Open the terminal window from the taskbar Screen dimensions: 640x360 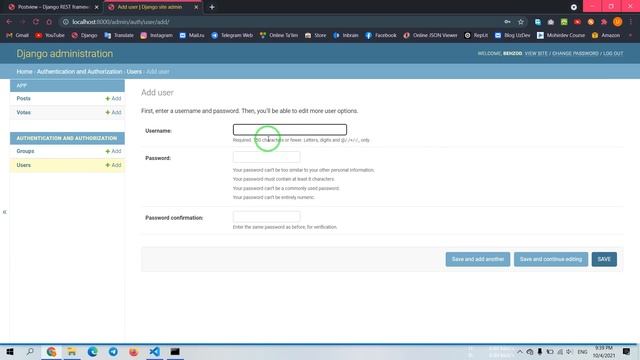[x=175, y=351]
